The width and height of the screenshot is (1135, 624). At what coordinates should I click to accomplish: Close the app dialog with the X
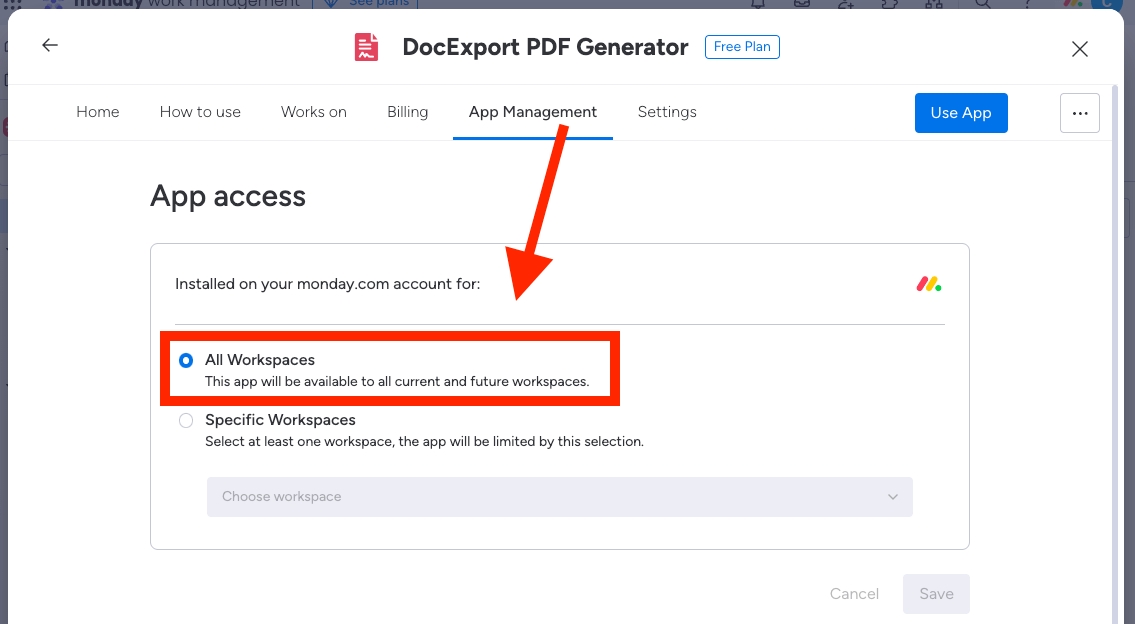pos(1079,49)
